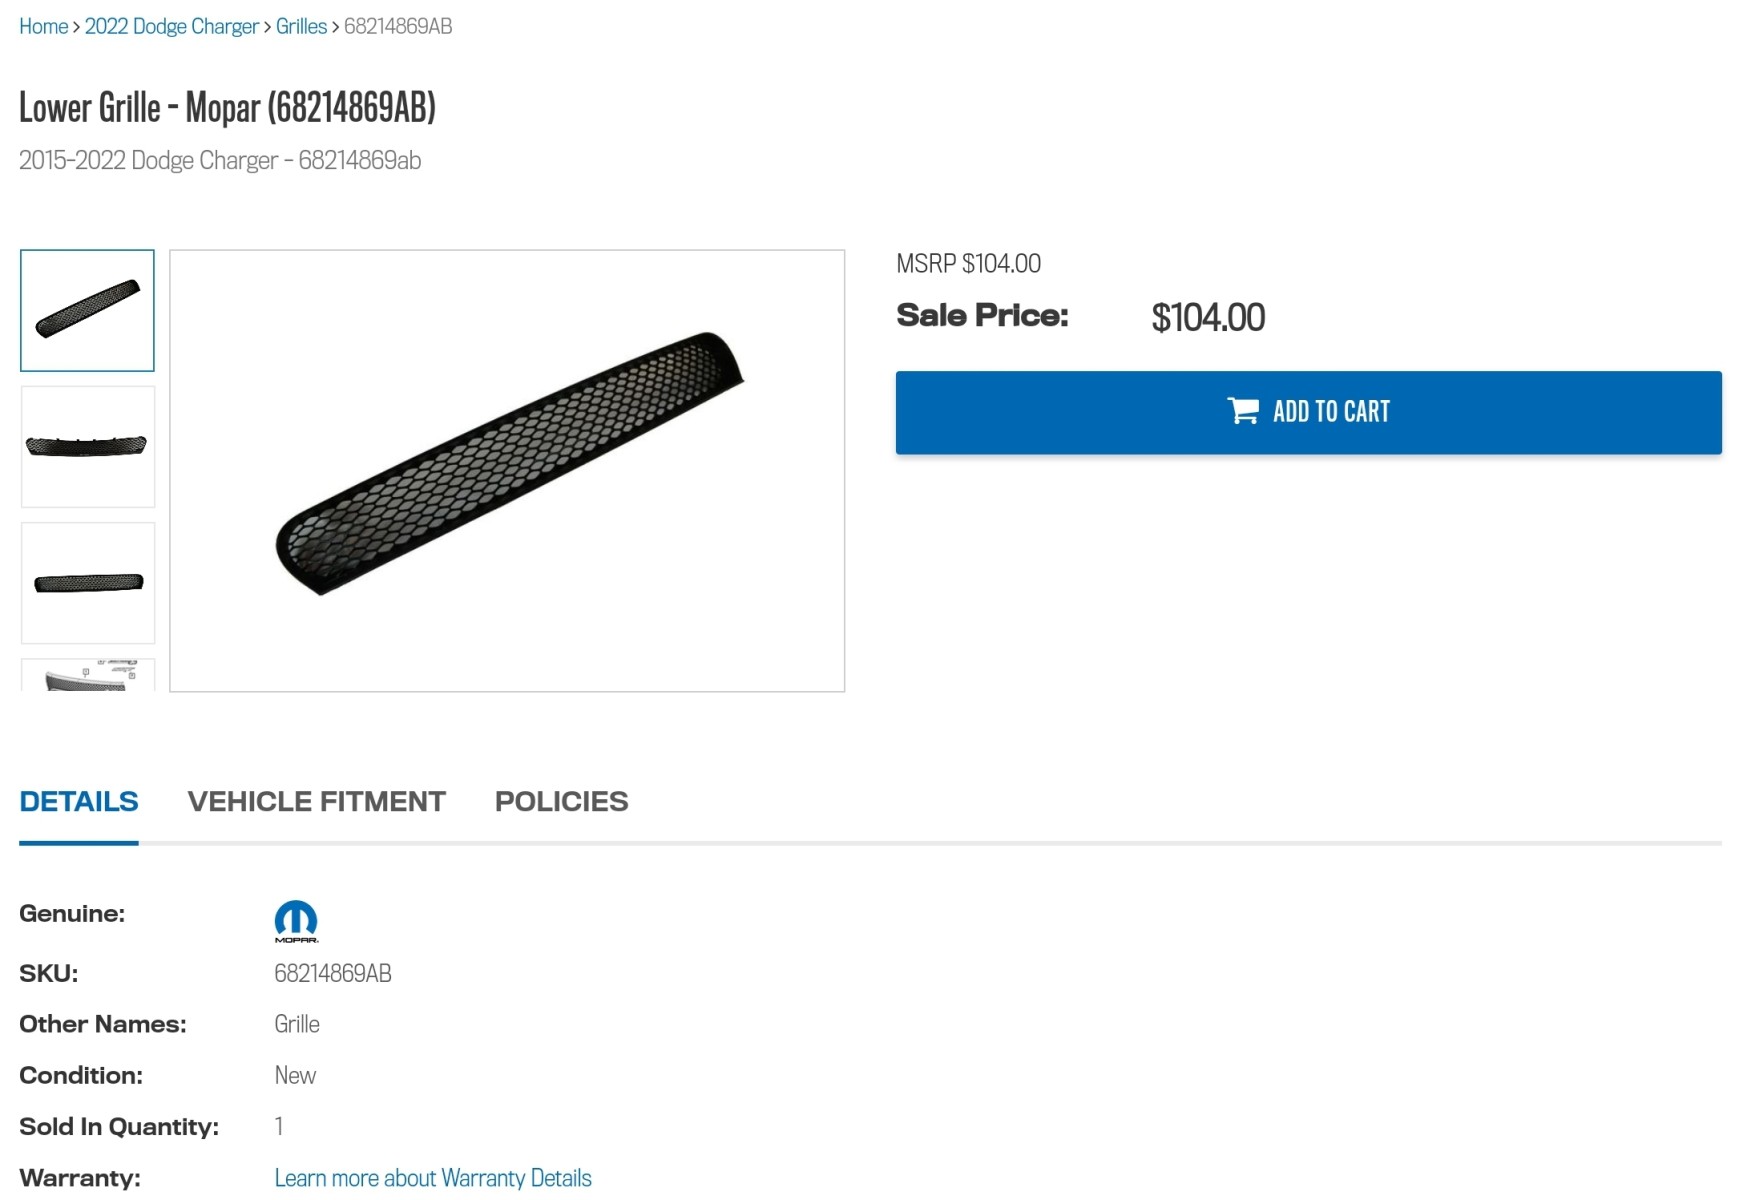Viewport: 1739px width, 1200px height.
Task: Open the 2022 Dodge Charger breadcrumb
Action: click(x=171, y=26)
